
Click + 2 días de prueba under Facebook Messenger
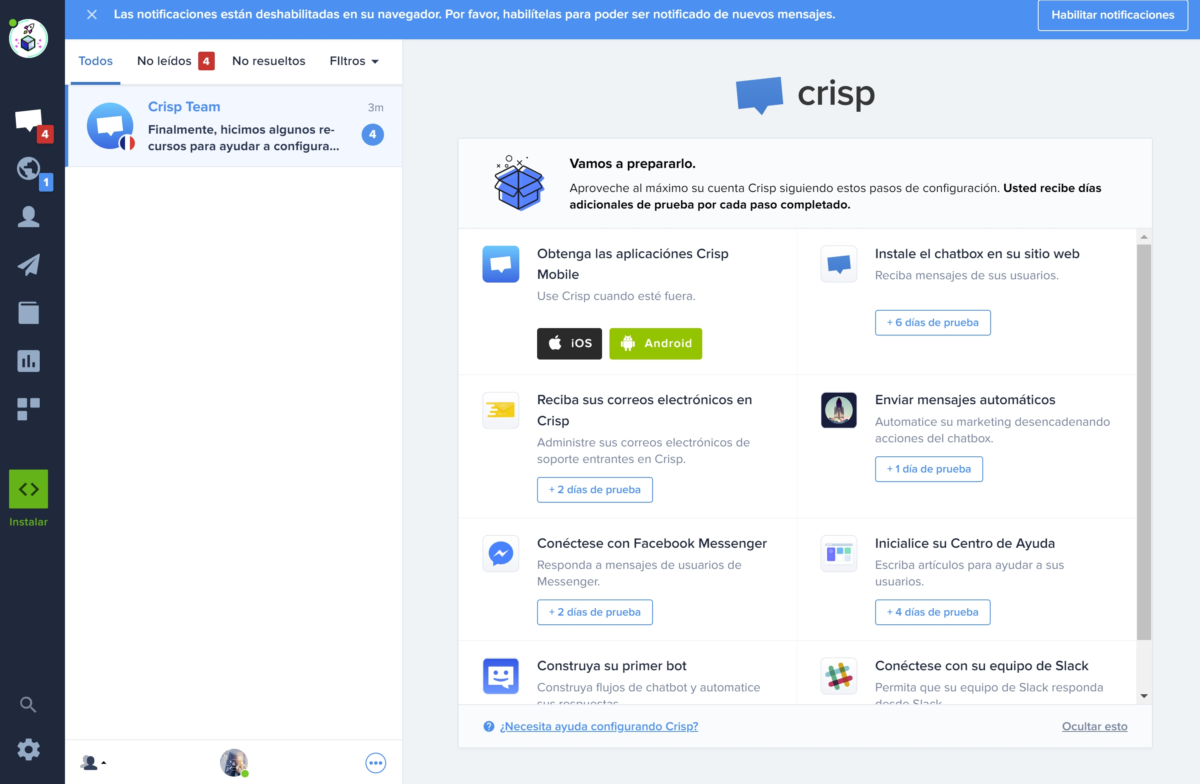tap(595, 612)
